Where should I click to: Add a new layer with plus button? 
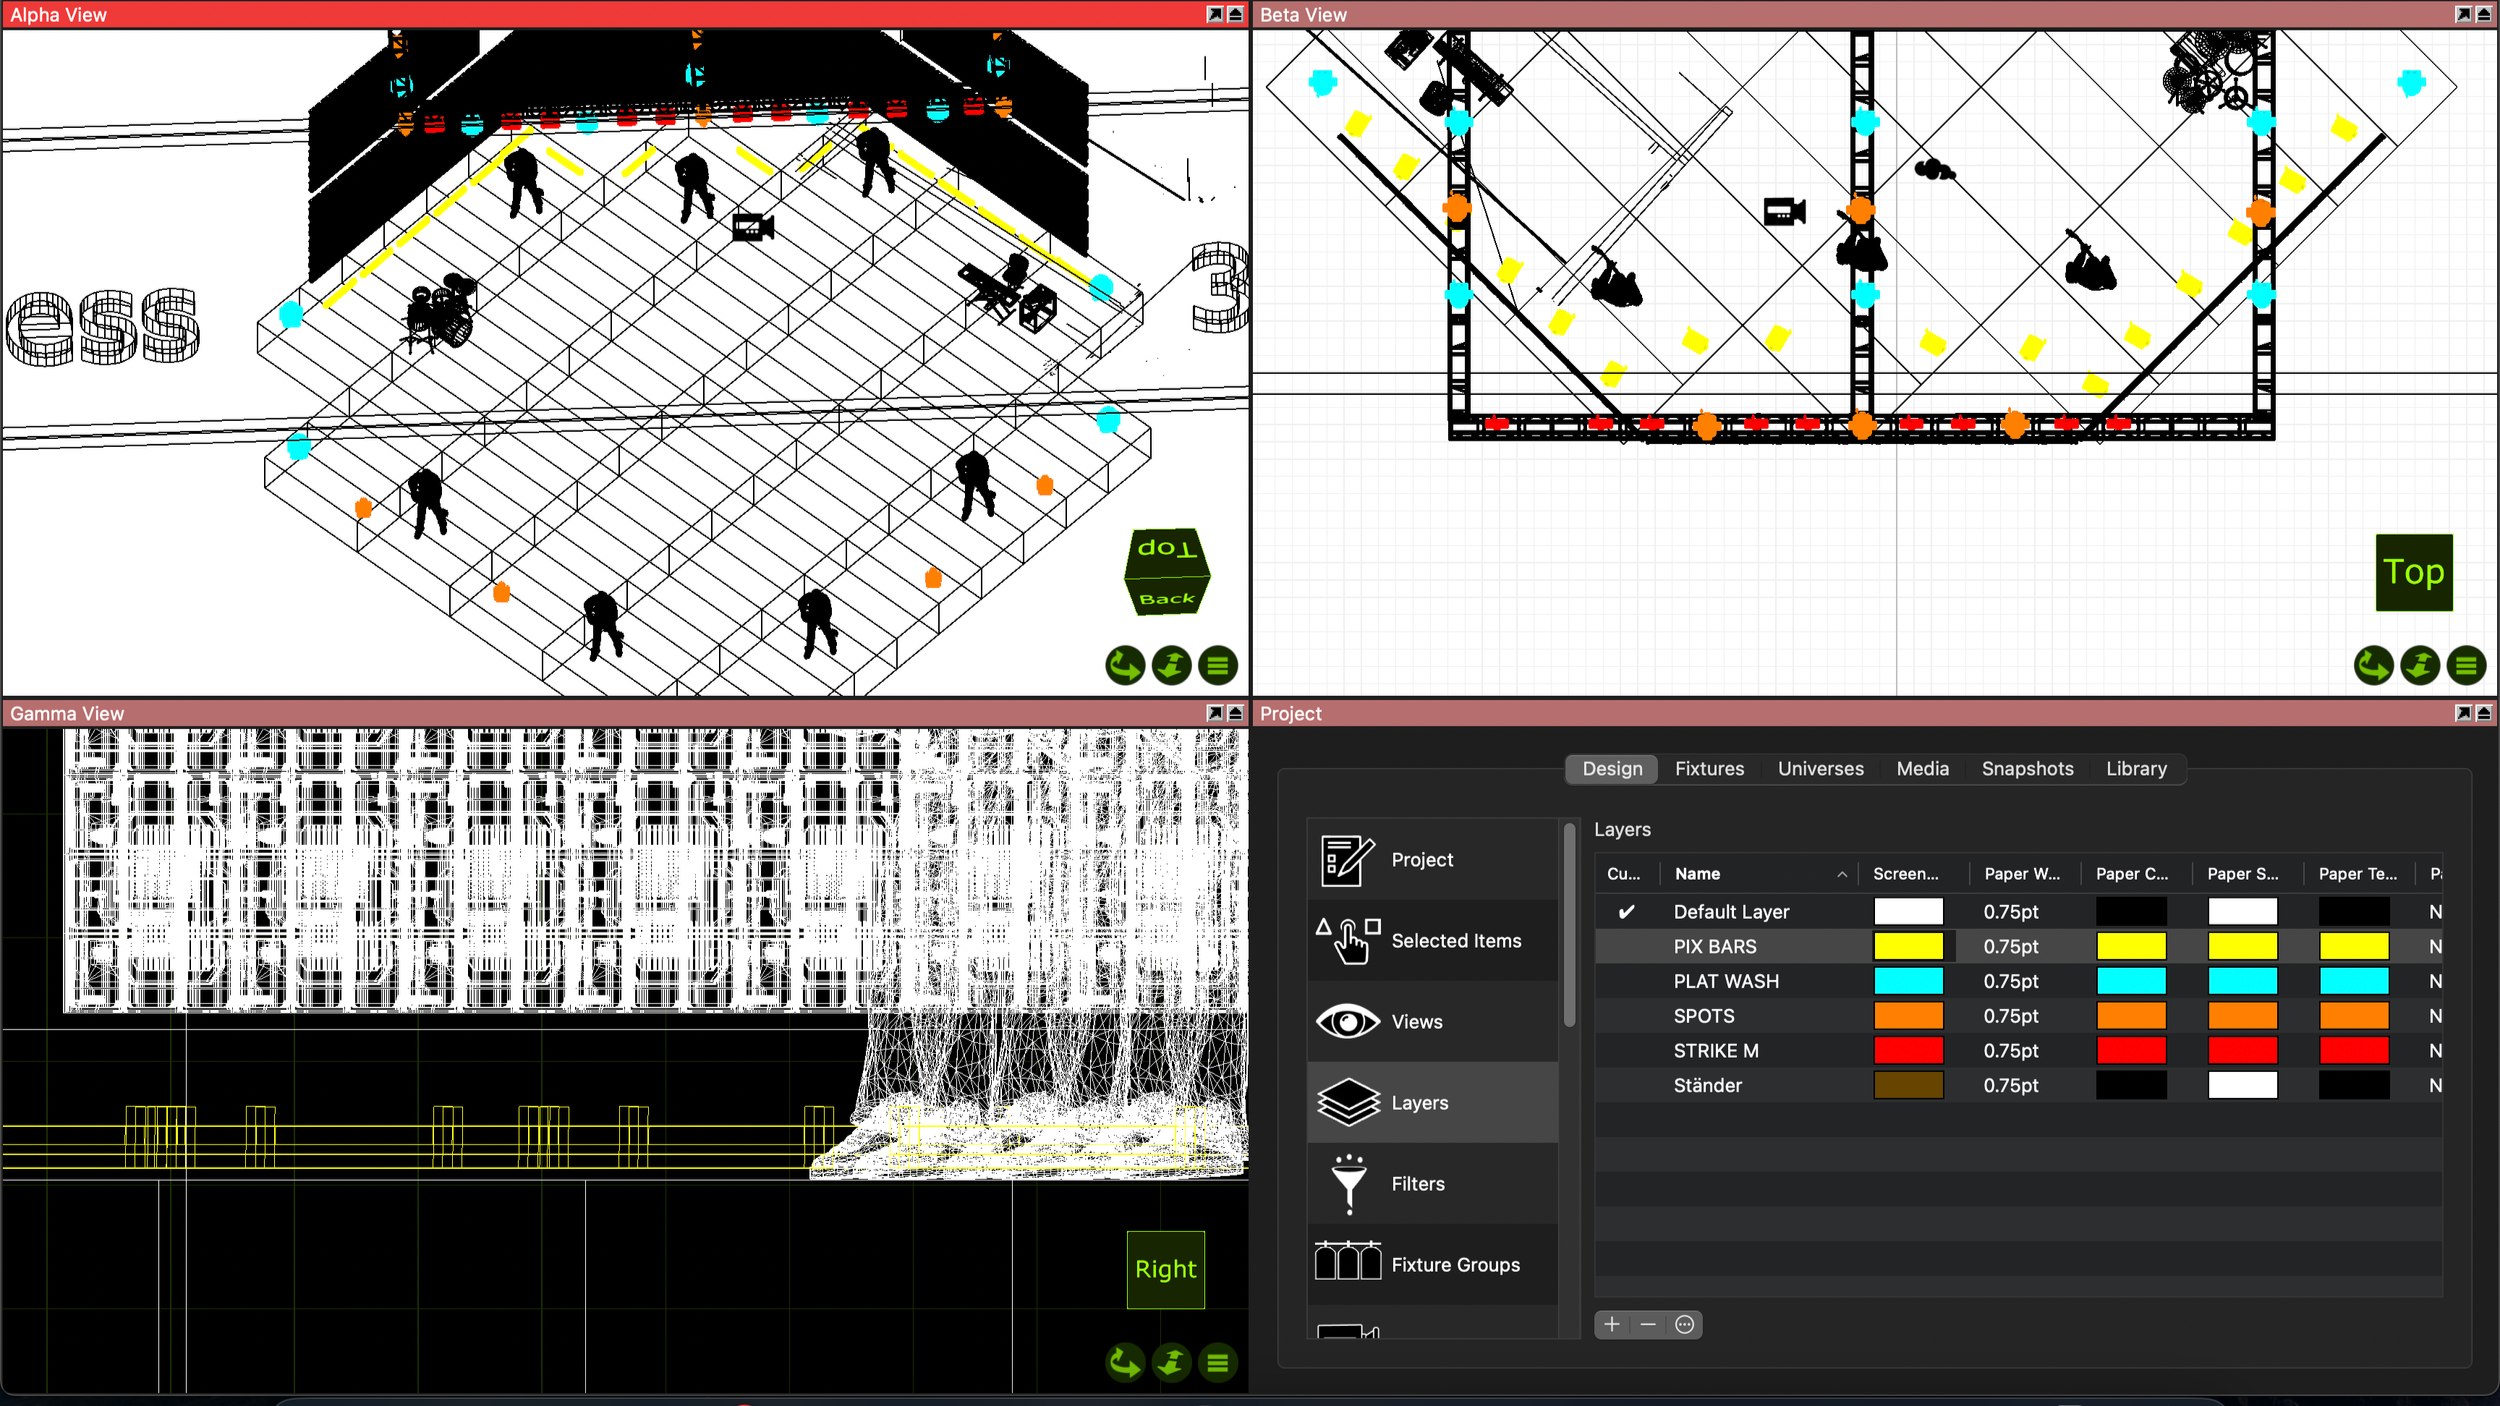[1611, 1324]
